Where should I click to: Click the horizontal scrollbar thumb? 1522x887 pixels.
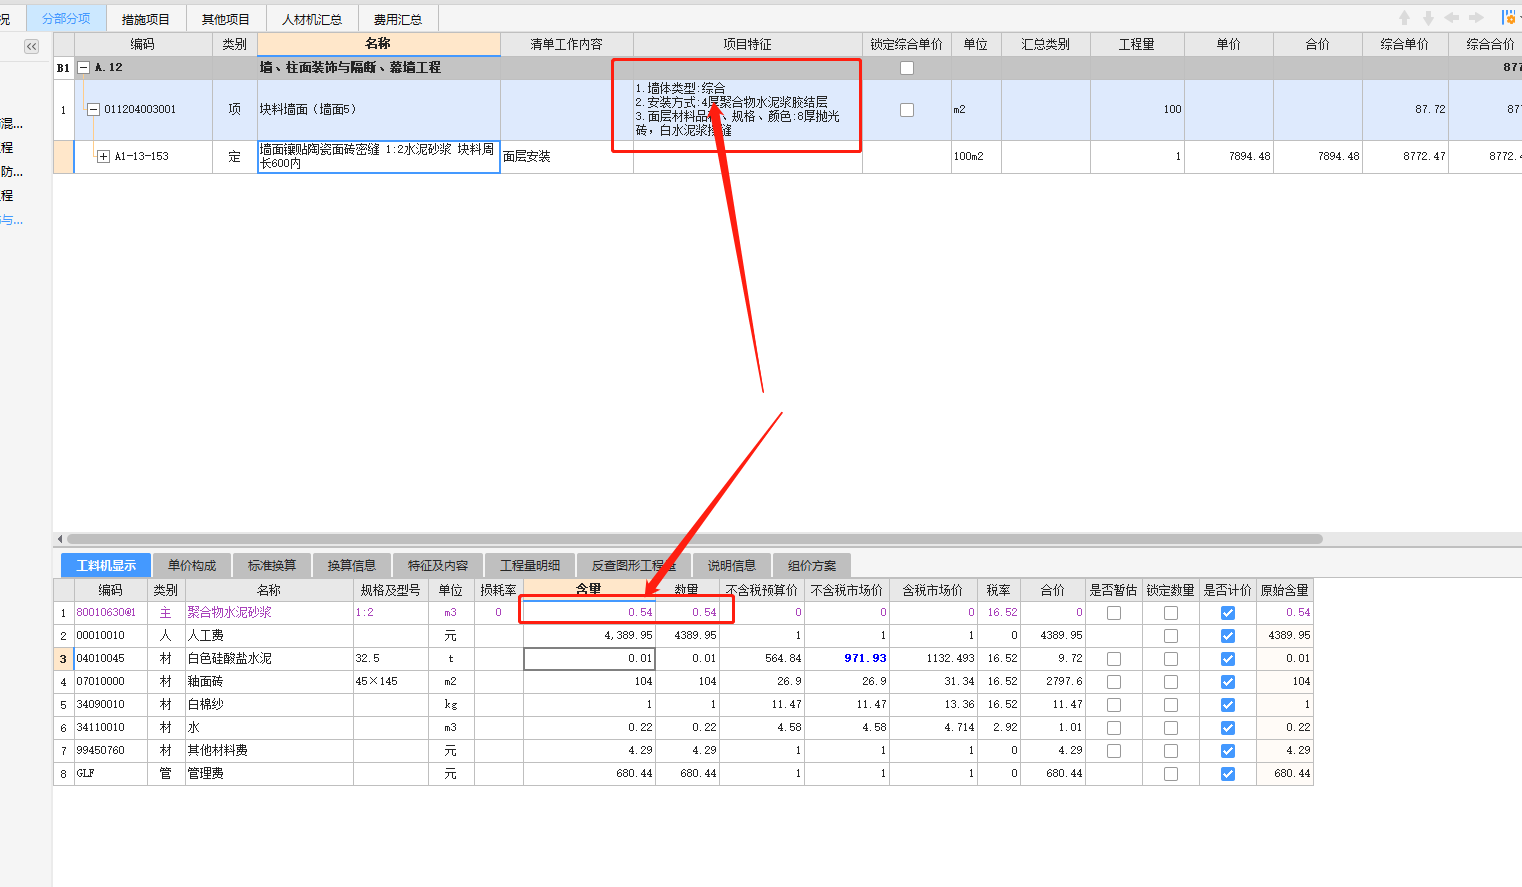pyautogui.click(x=694, y=539)
